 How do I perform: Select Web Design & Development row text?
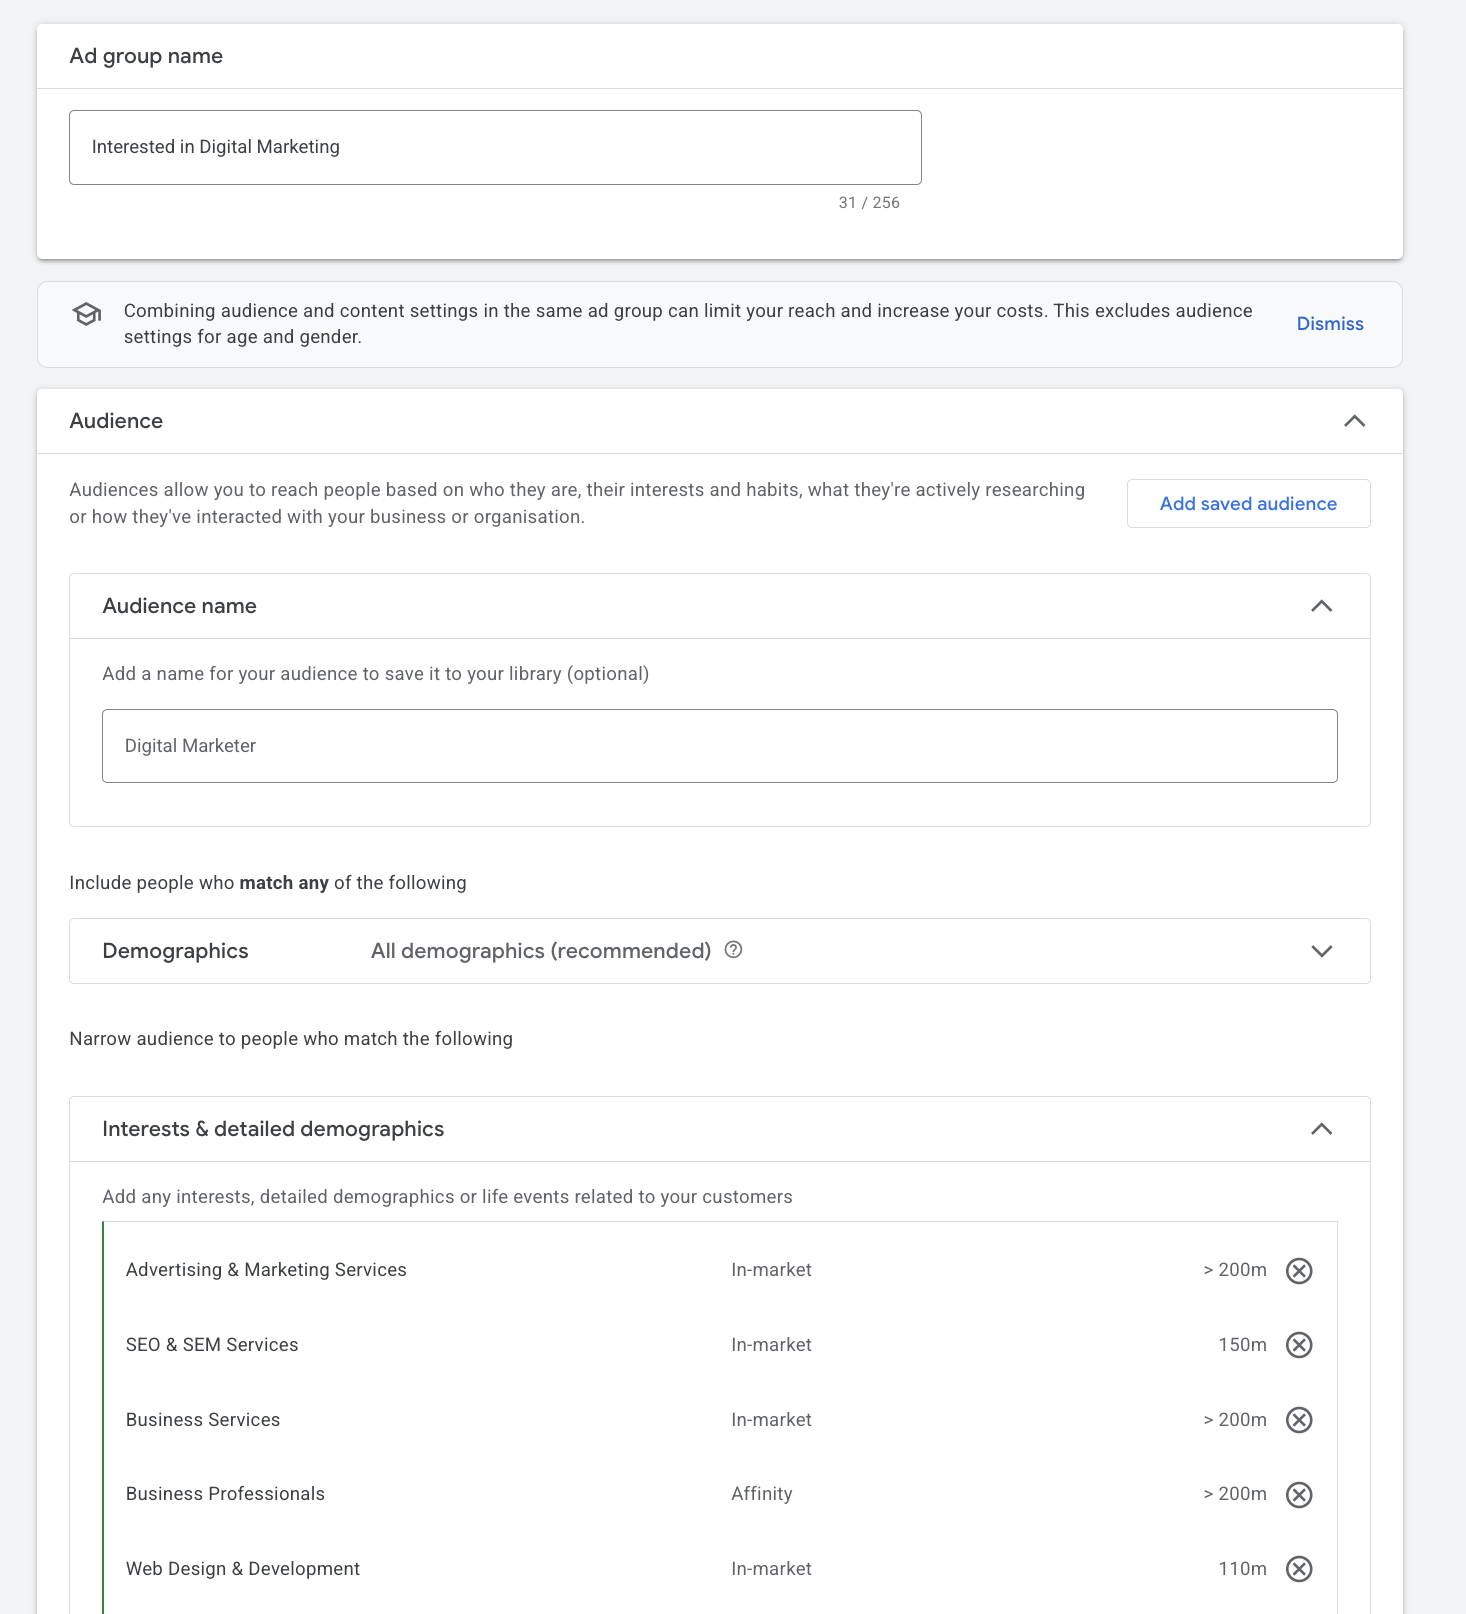pyautogui.click(x=243, y=1569)
